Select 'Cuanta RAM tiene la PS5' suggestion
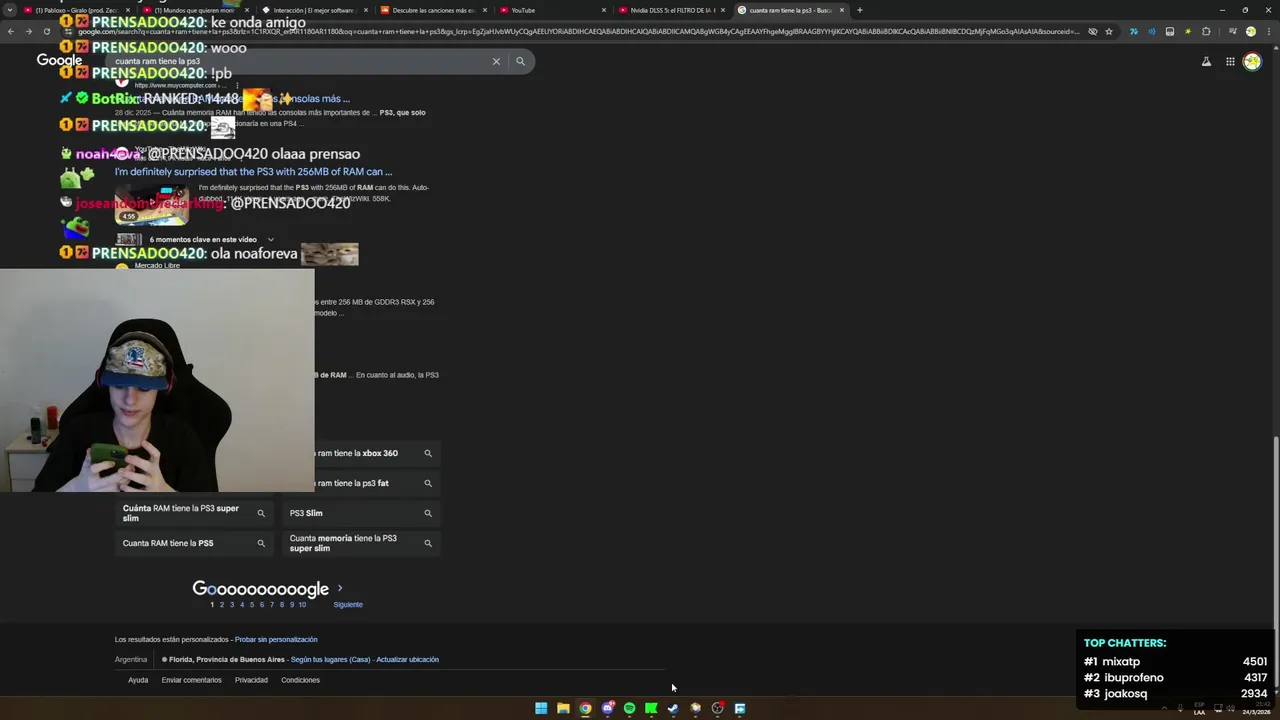The image size is (1280, 720). coord(193,543)
